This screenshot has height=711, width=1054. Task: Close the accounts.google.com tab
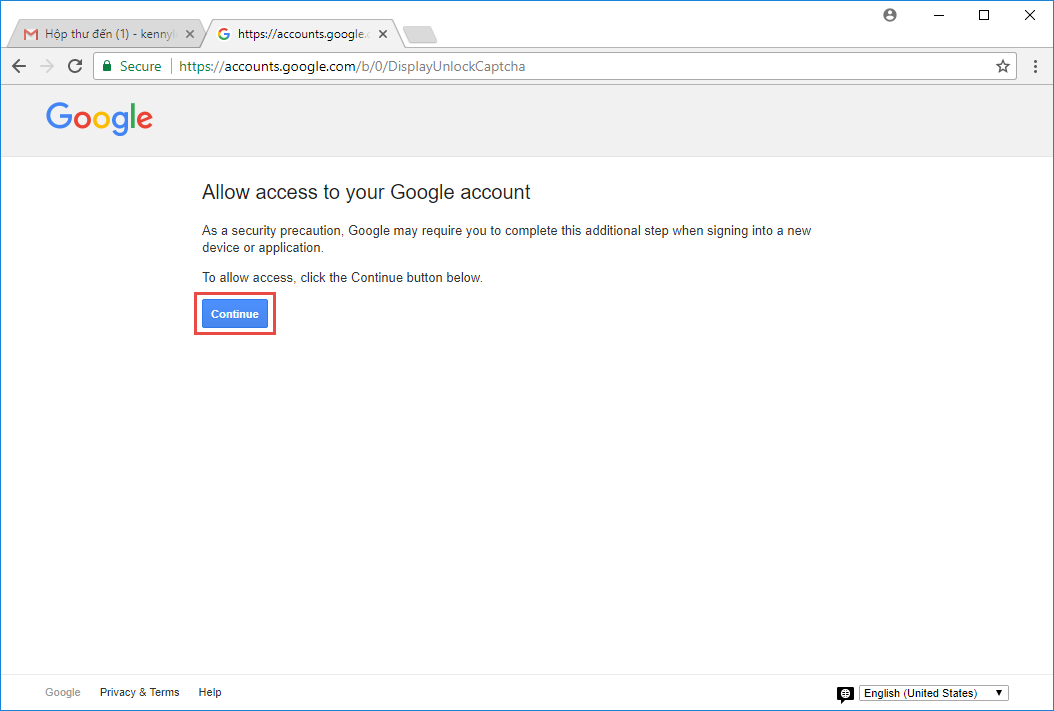[383, 34]
